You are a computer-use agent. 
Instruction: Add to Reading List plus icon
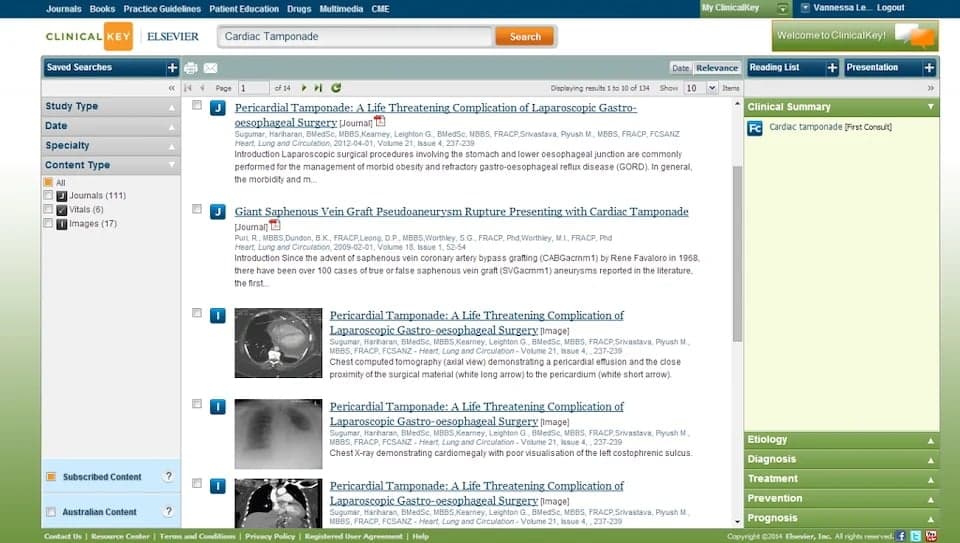[x=831, y=68]
